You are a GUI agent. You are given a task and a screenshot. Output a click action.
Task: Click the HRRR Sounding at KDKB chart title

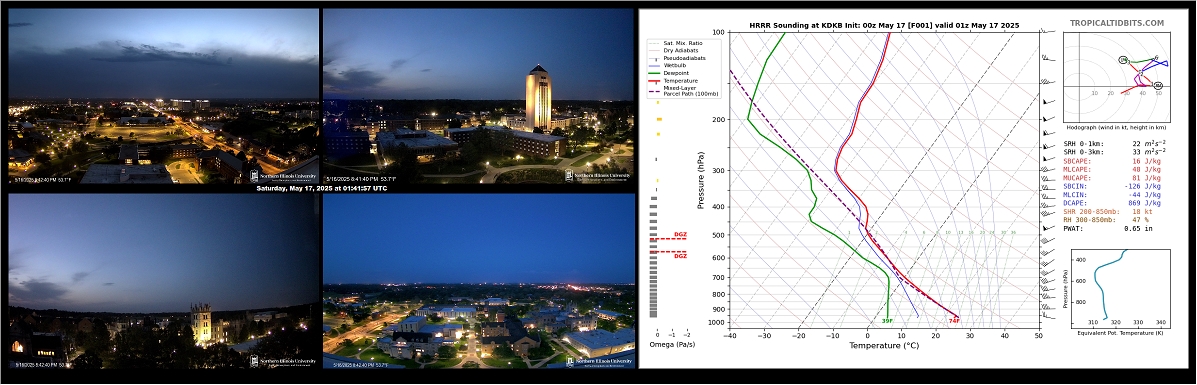point(884,25)
